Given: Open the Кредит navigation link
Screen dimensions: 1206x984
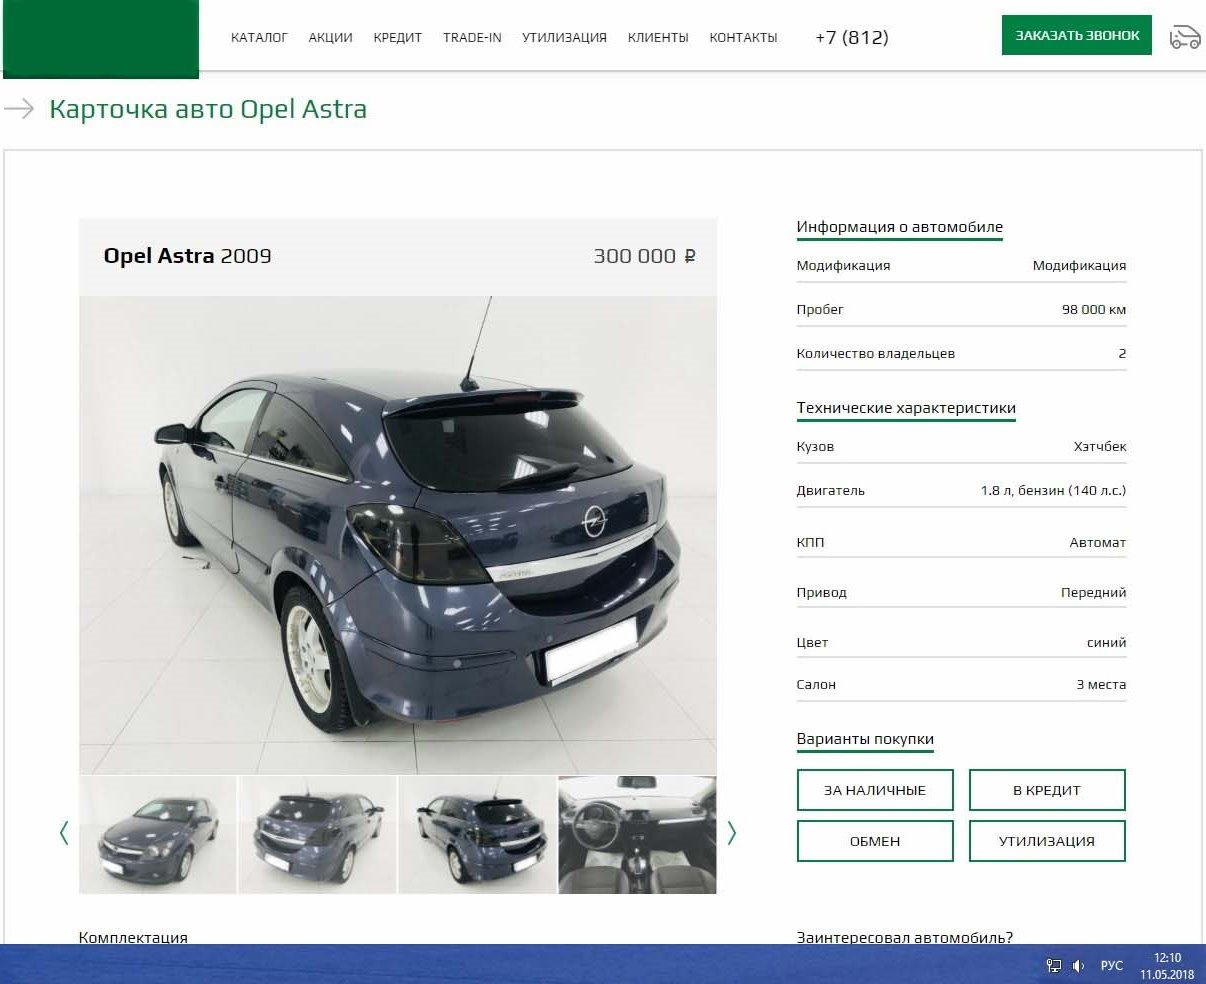Looking at the screenshot, I should (397, 37).
